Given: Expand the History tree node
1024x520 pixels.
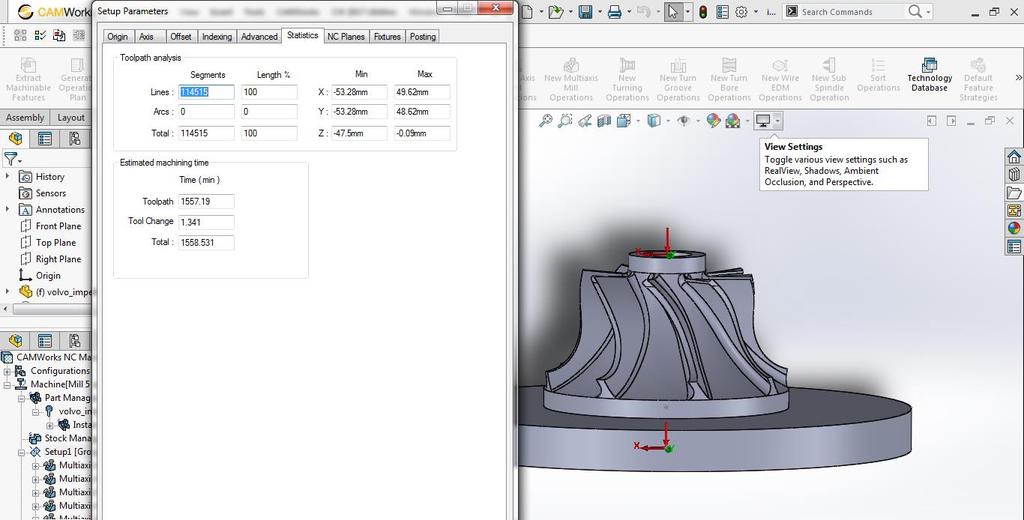Looking at the screenshot, I should pyautogui.click(x=7, y=176).
